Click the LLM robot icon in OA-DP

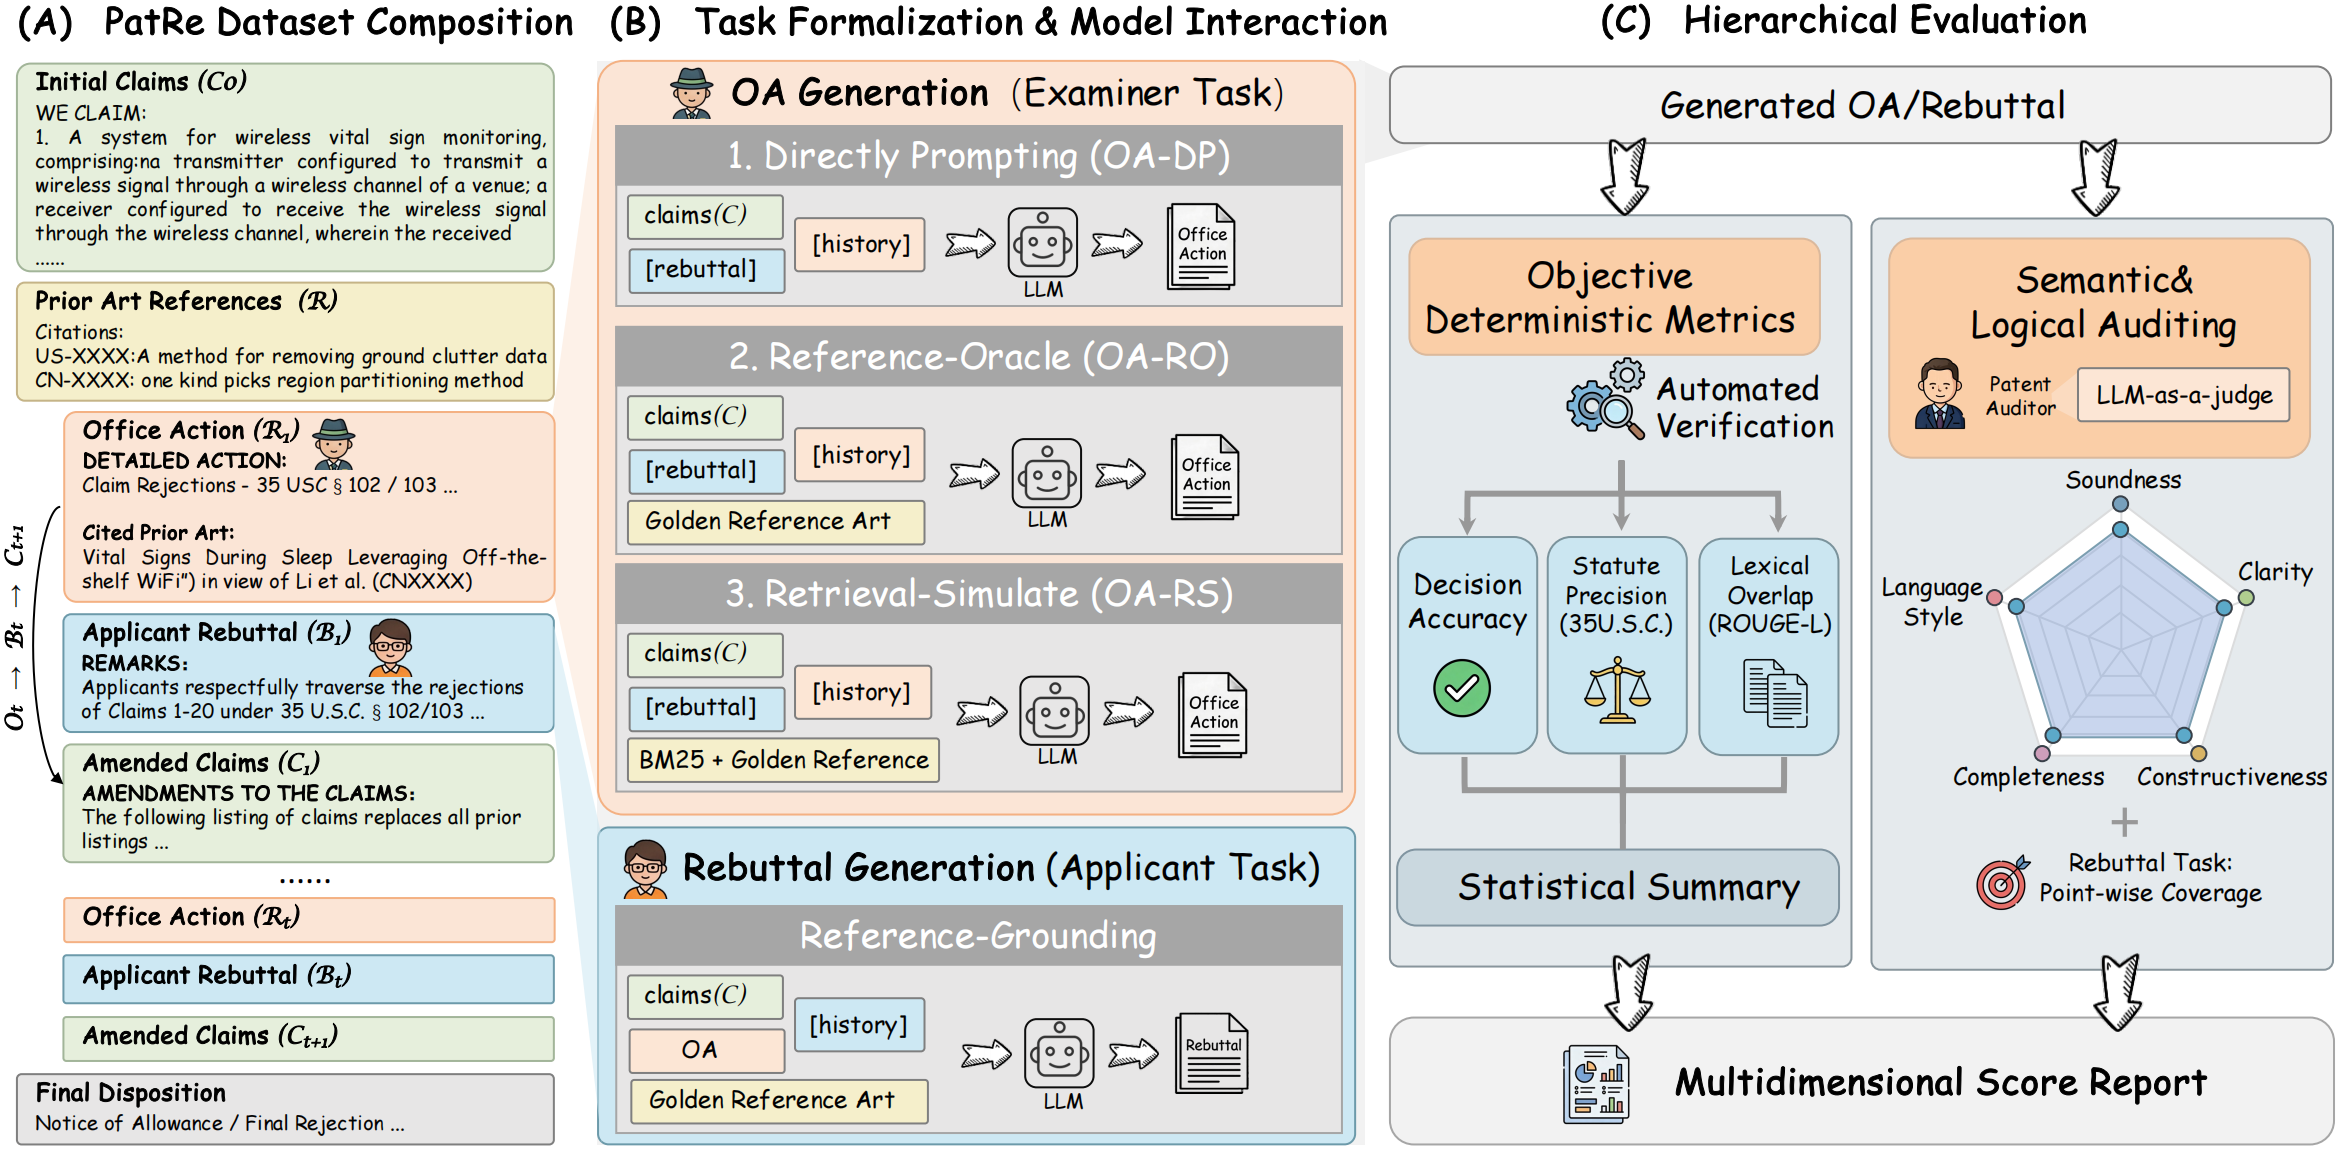click(1042, 243)
